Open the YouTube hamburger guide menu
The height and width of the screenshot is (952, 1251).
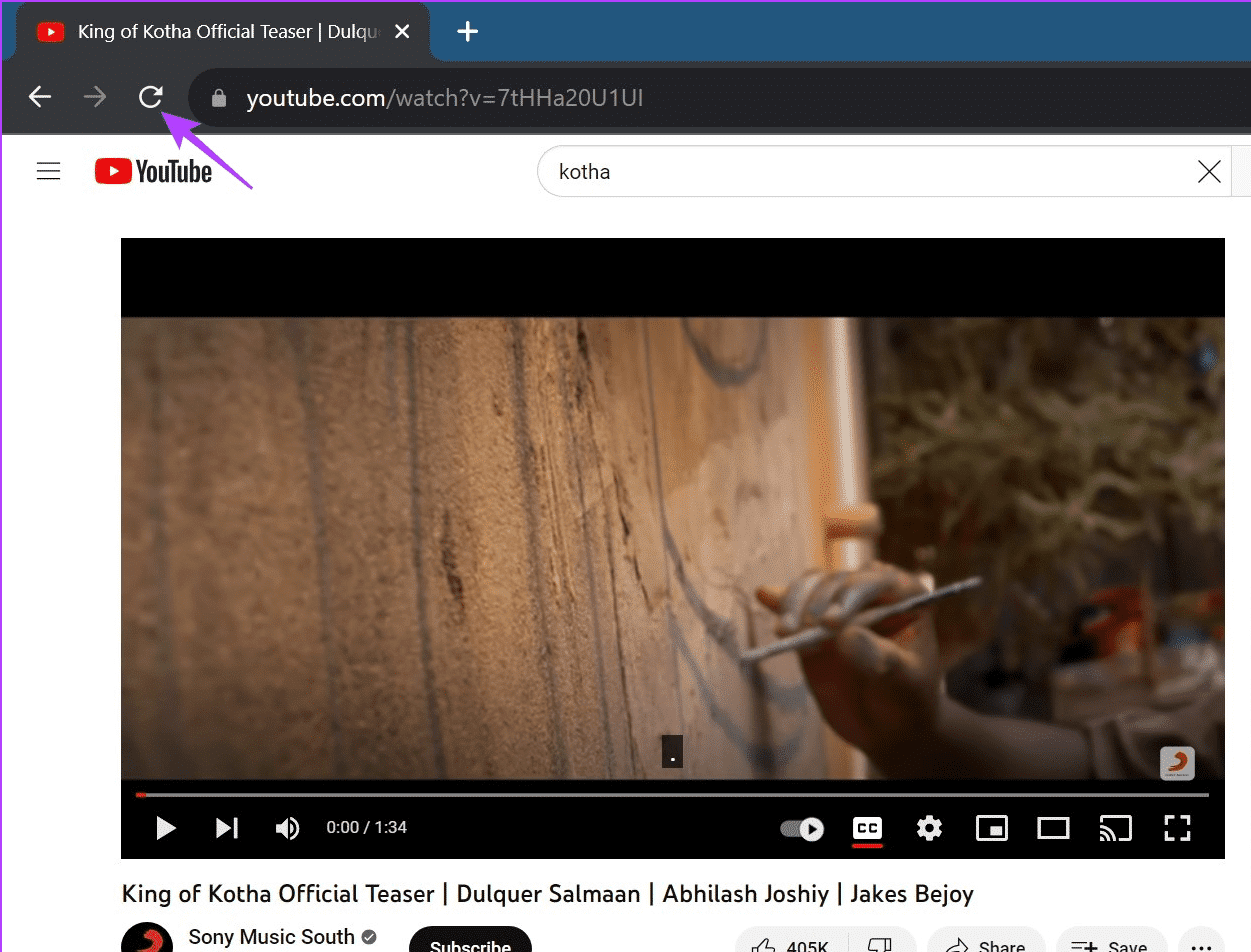coord(49,172)
